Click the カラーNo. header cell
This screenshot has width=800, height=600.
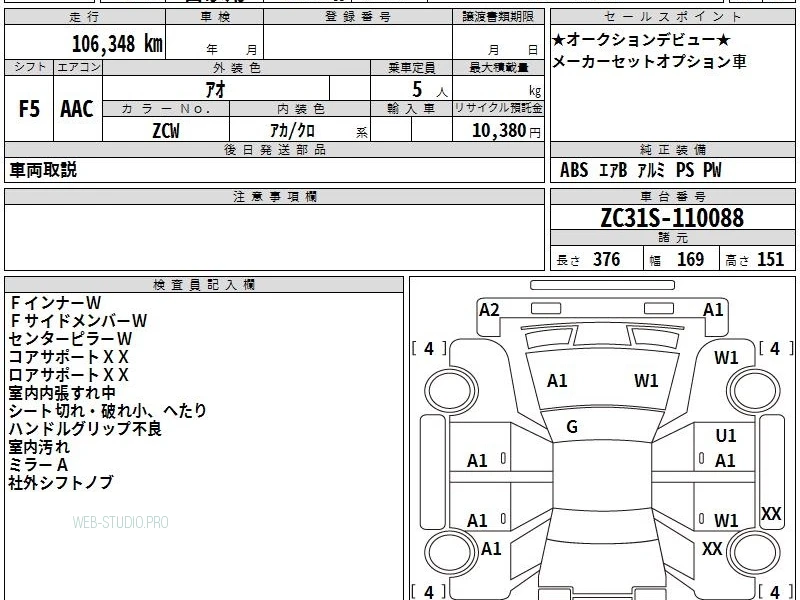[166, 109]
